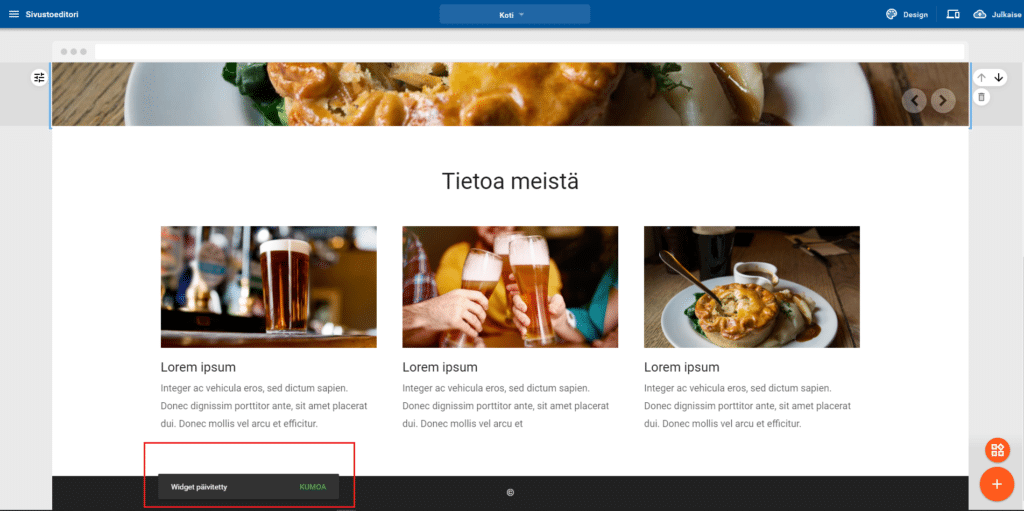Advance to next slide in the slider
The height and width of the screenshot is (511, 1024).
(x=943, y=100)
